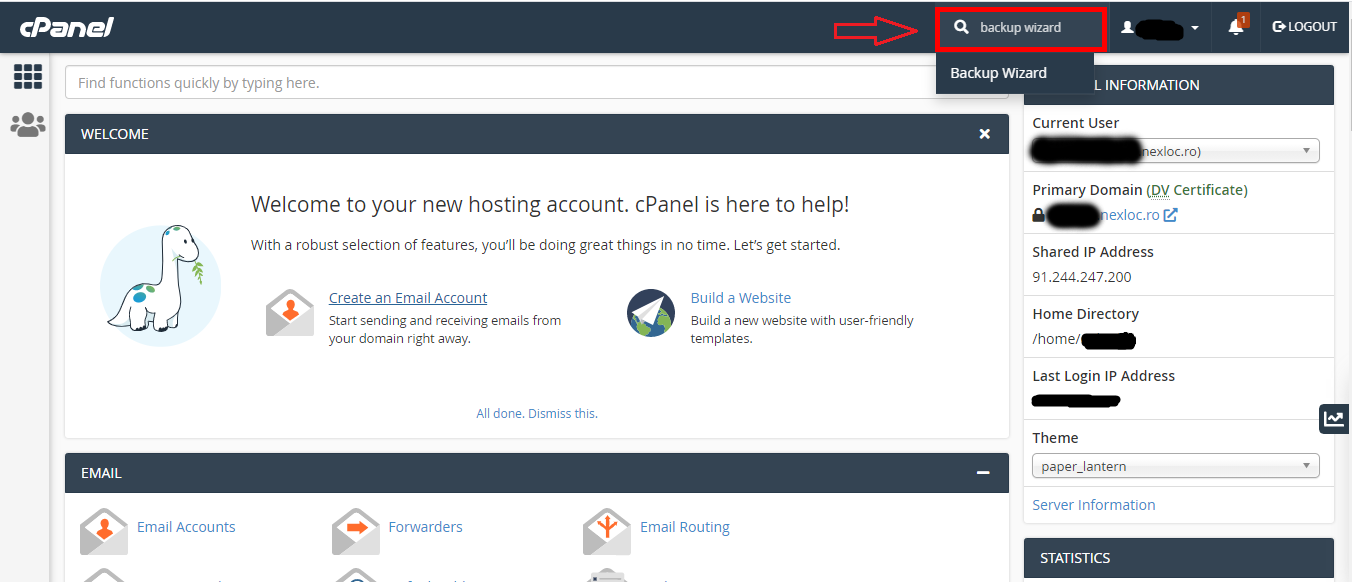Collapse the Email section
Viewport: 1352px width, 582px height.
(x=983, y=473)
